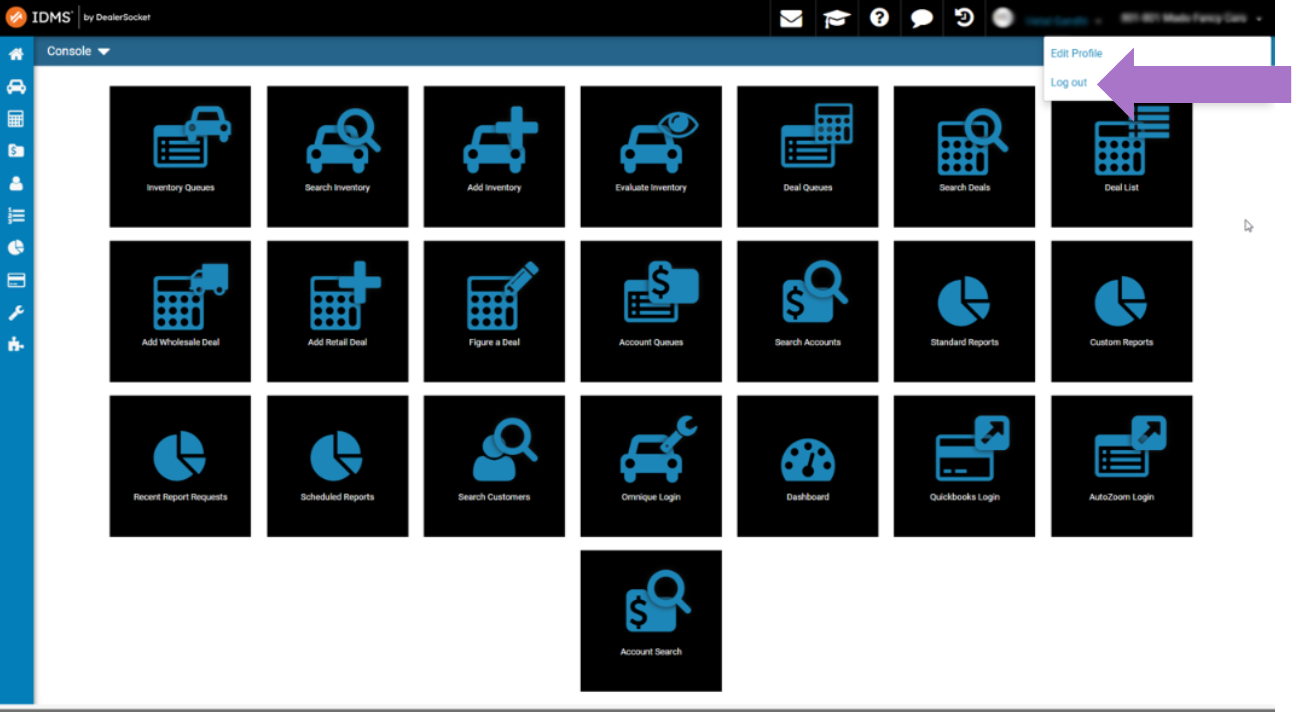The height and width of the screenshot is (712, 1292).
Task: Click the graduation cap training icon
Action: point(836,18)
